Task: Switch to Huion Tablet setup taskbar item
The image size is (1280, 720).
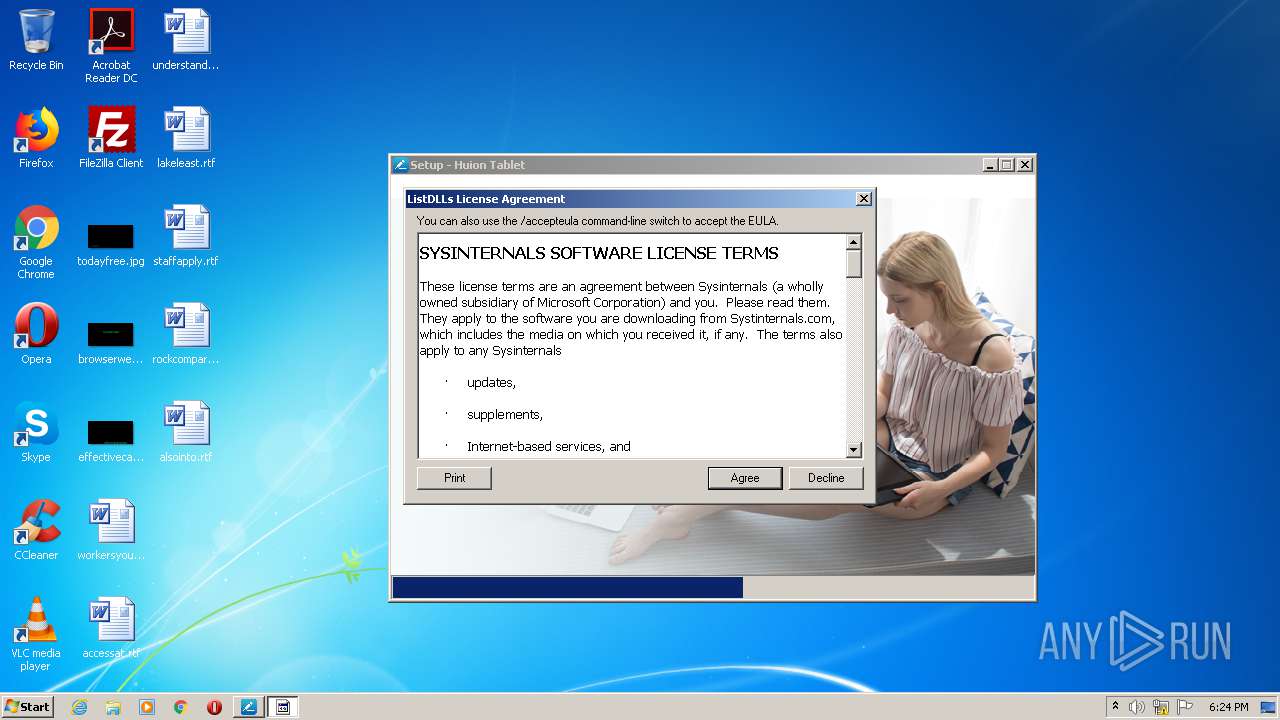Action: coord(248,707)
